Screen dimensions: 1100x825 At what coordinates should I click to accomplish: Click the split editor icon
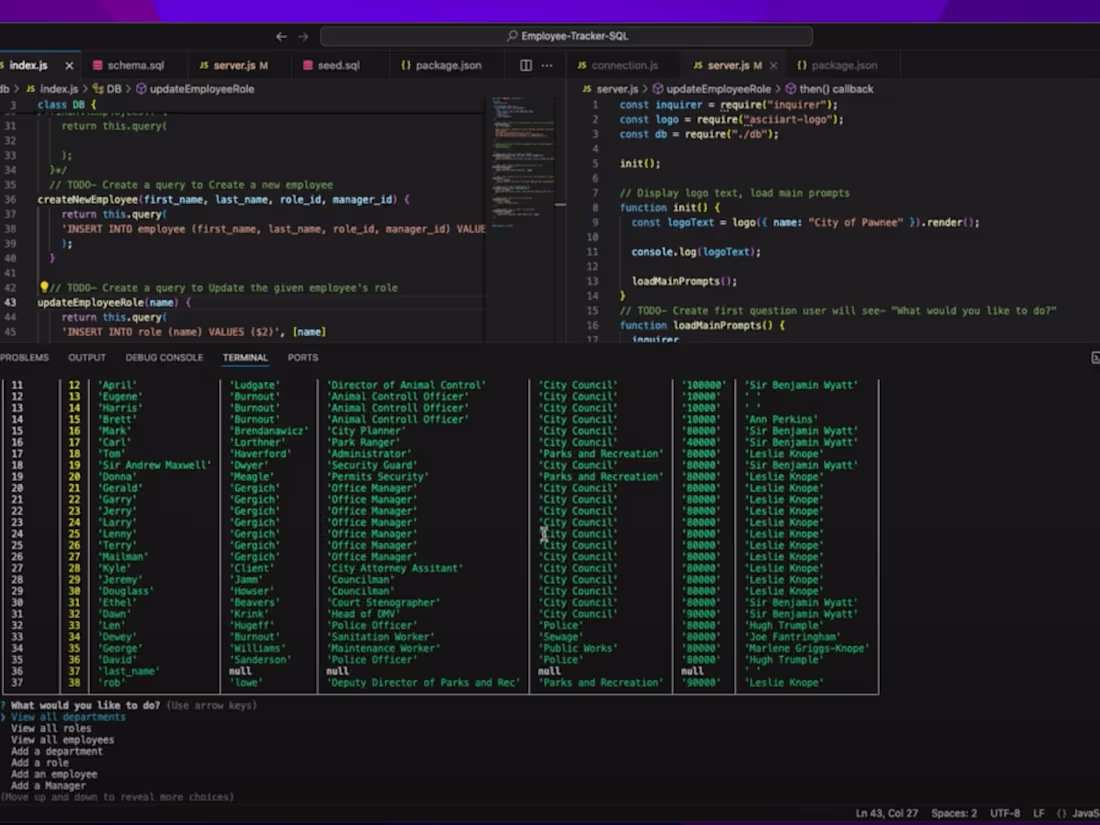525,65
